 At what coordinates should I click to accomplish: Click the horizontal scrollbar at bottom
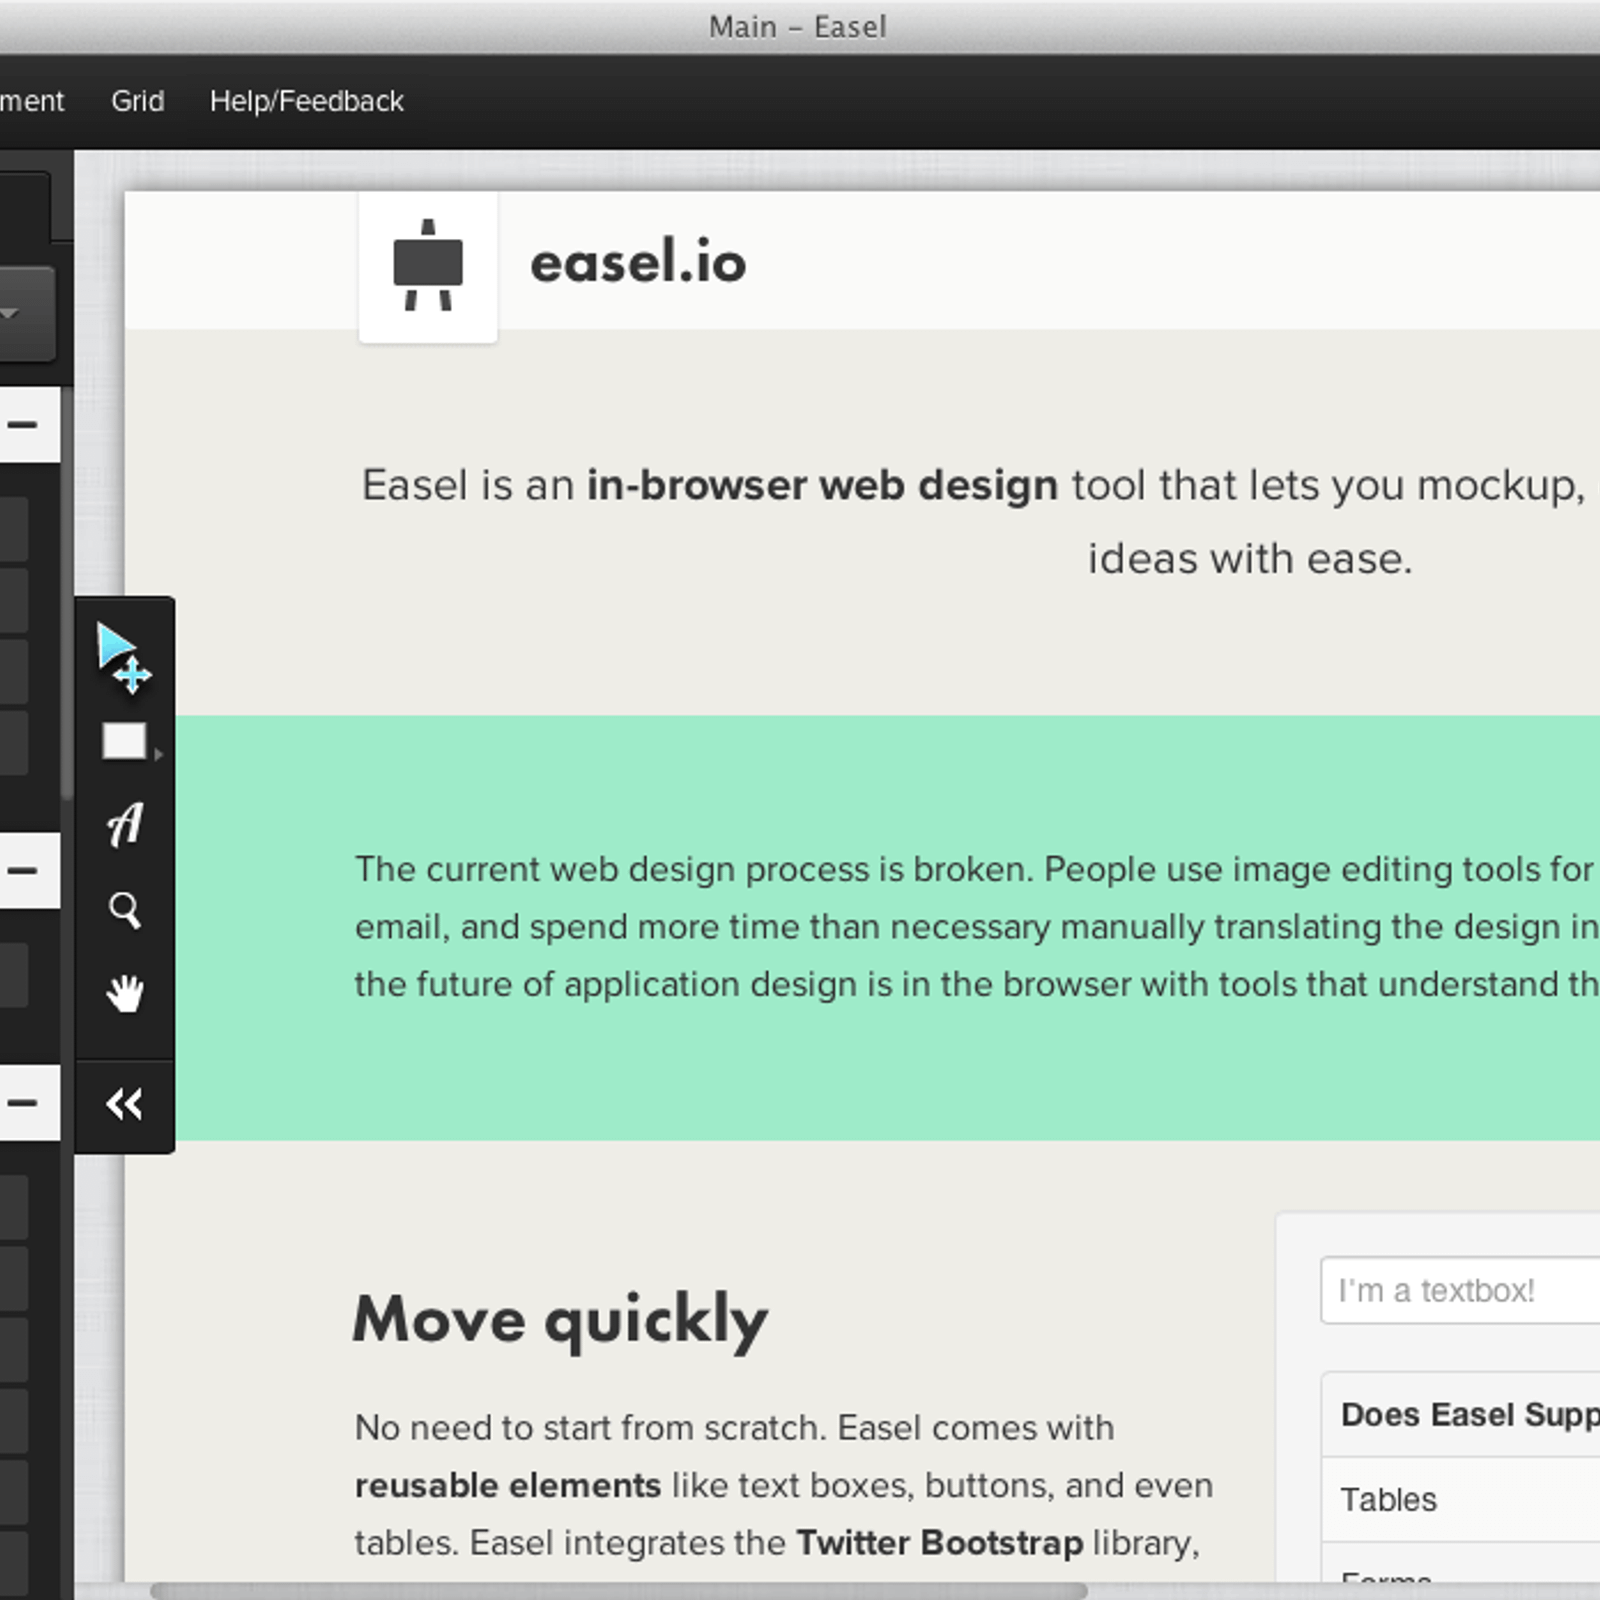(x=618, y=1590)
